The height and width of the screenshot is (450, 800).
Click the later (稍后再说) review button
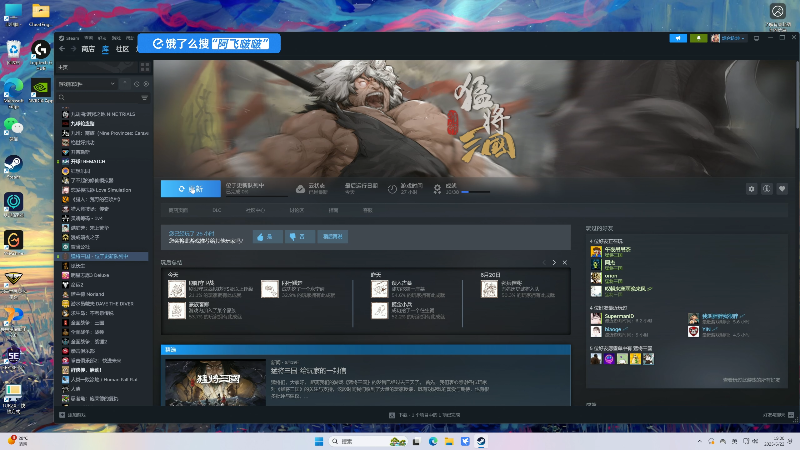point(333,237)
